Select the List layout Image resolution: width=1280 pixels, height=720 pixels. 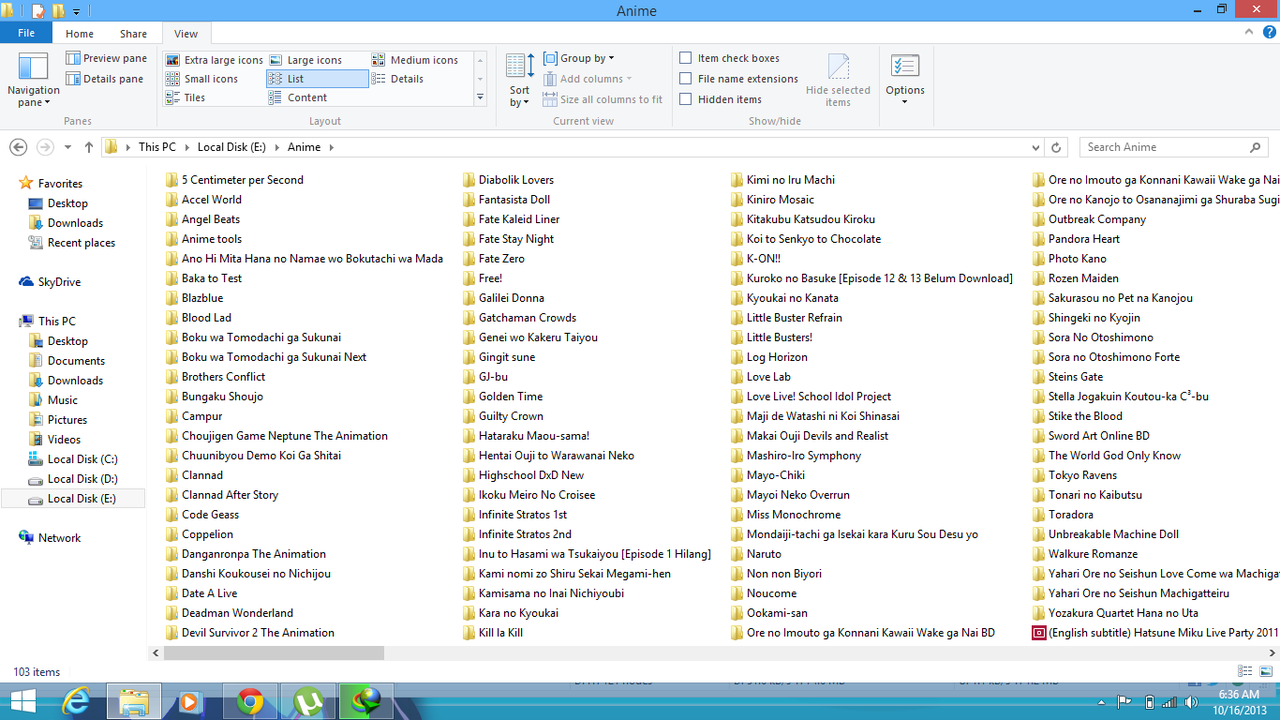point(317,79)
